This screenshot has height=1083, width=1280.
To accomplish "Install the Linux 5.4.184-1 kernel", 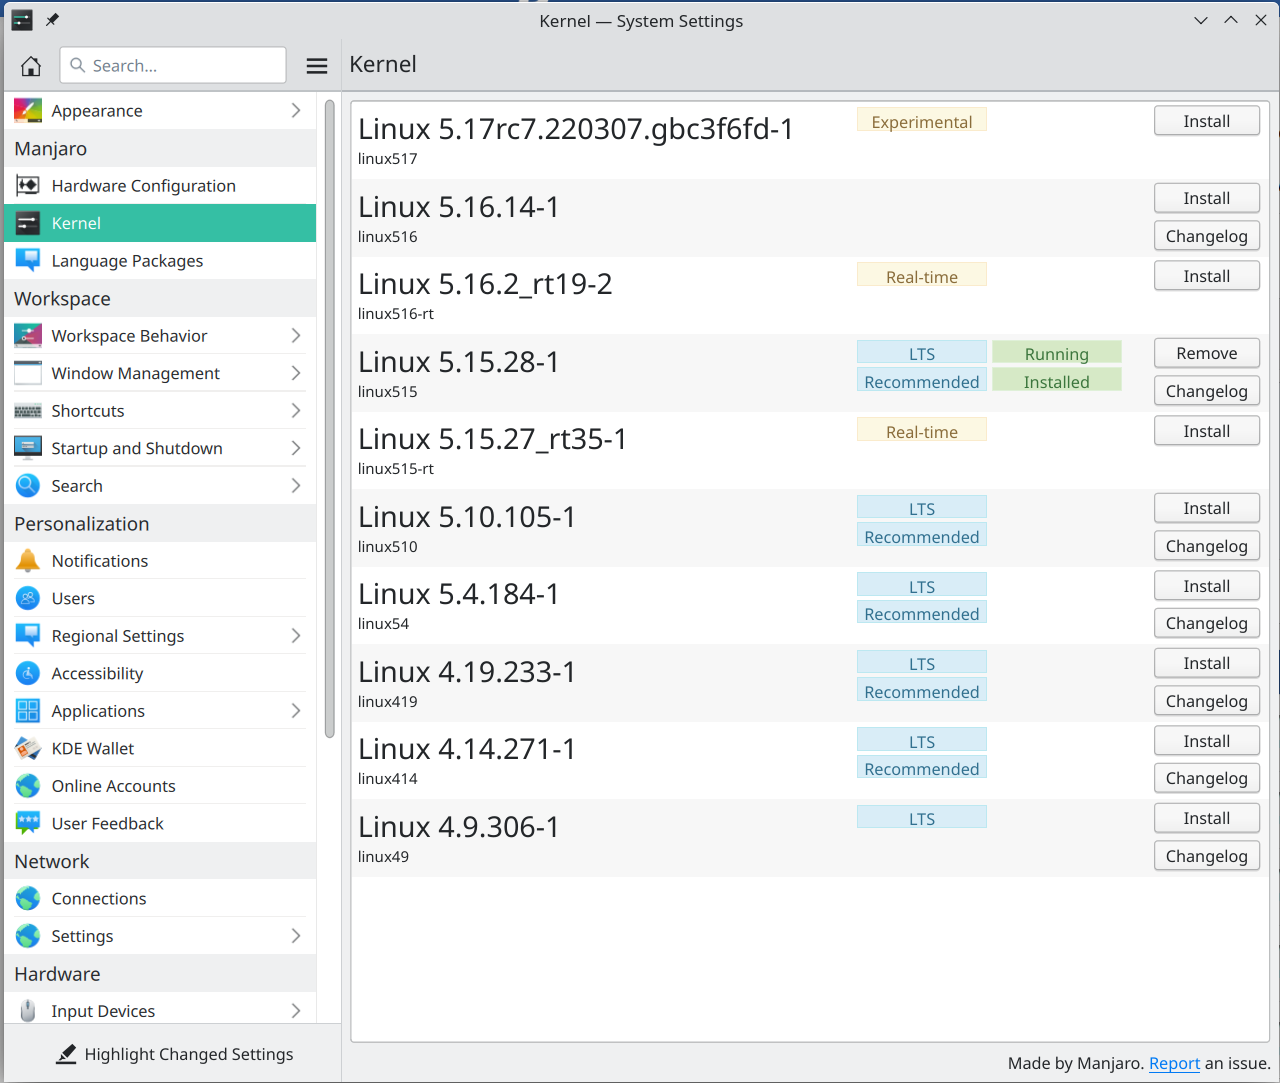I will (1206, 586).
